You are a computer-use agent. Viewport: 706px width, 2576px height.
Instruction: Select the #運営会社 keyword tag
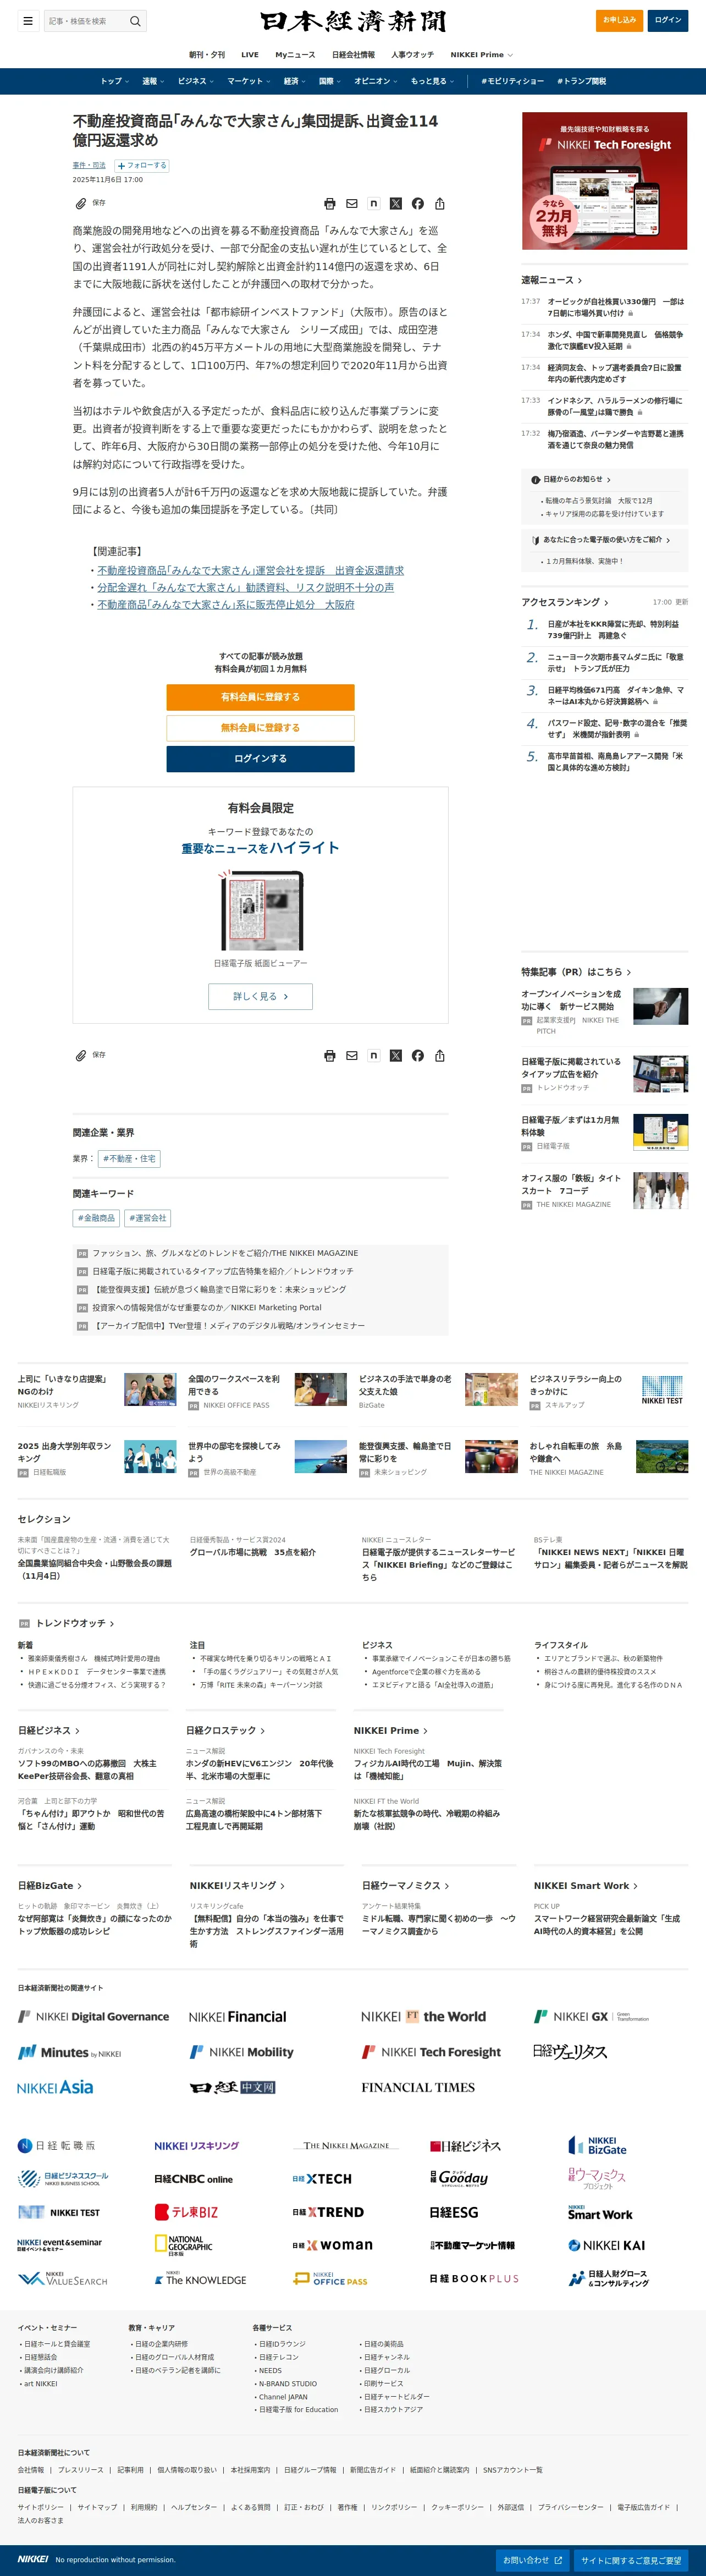148,1218
